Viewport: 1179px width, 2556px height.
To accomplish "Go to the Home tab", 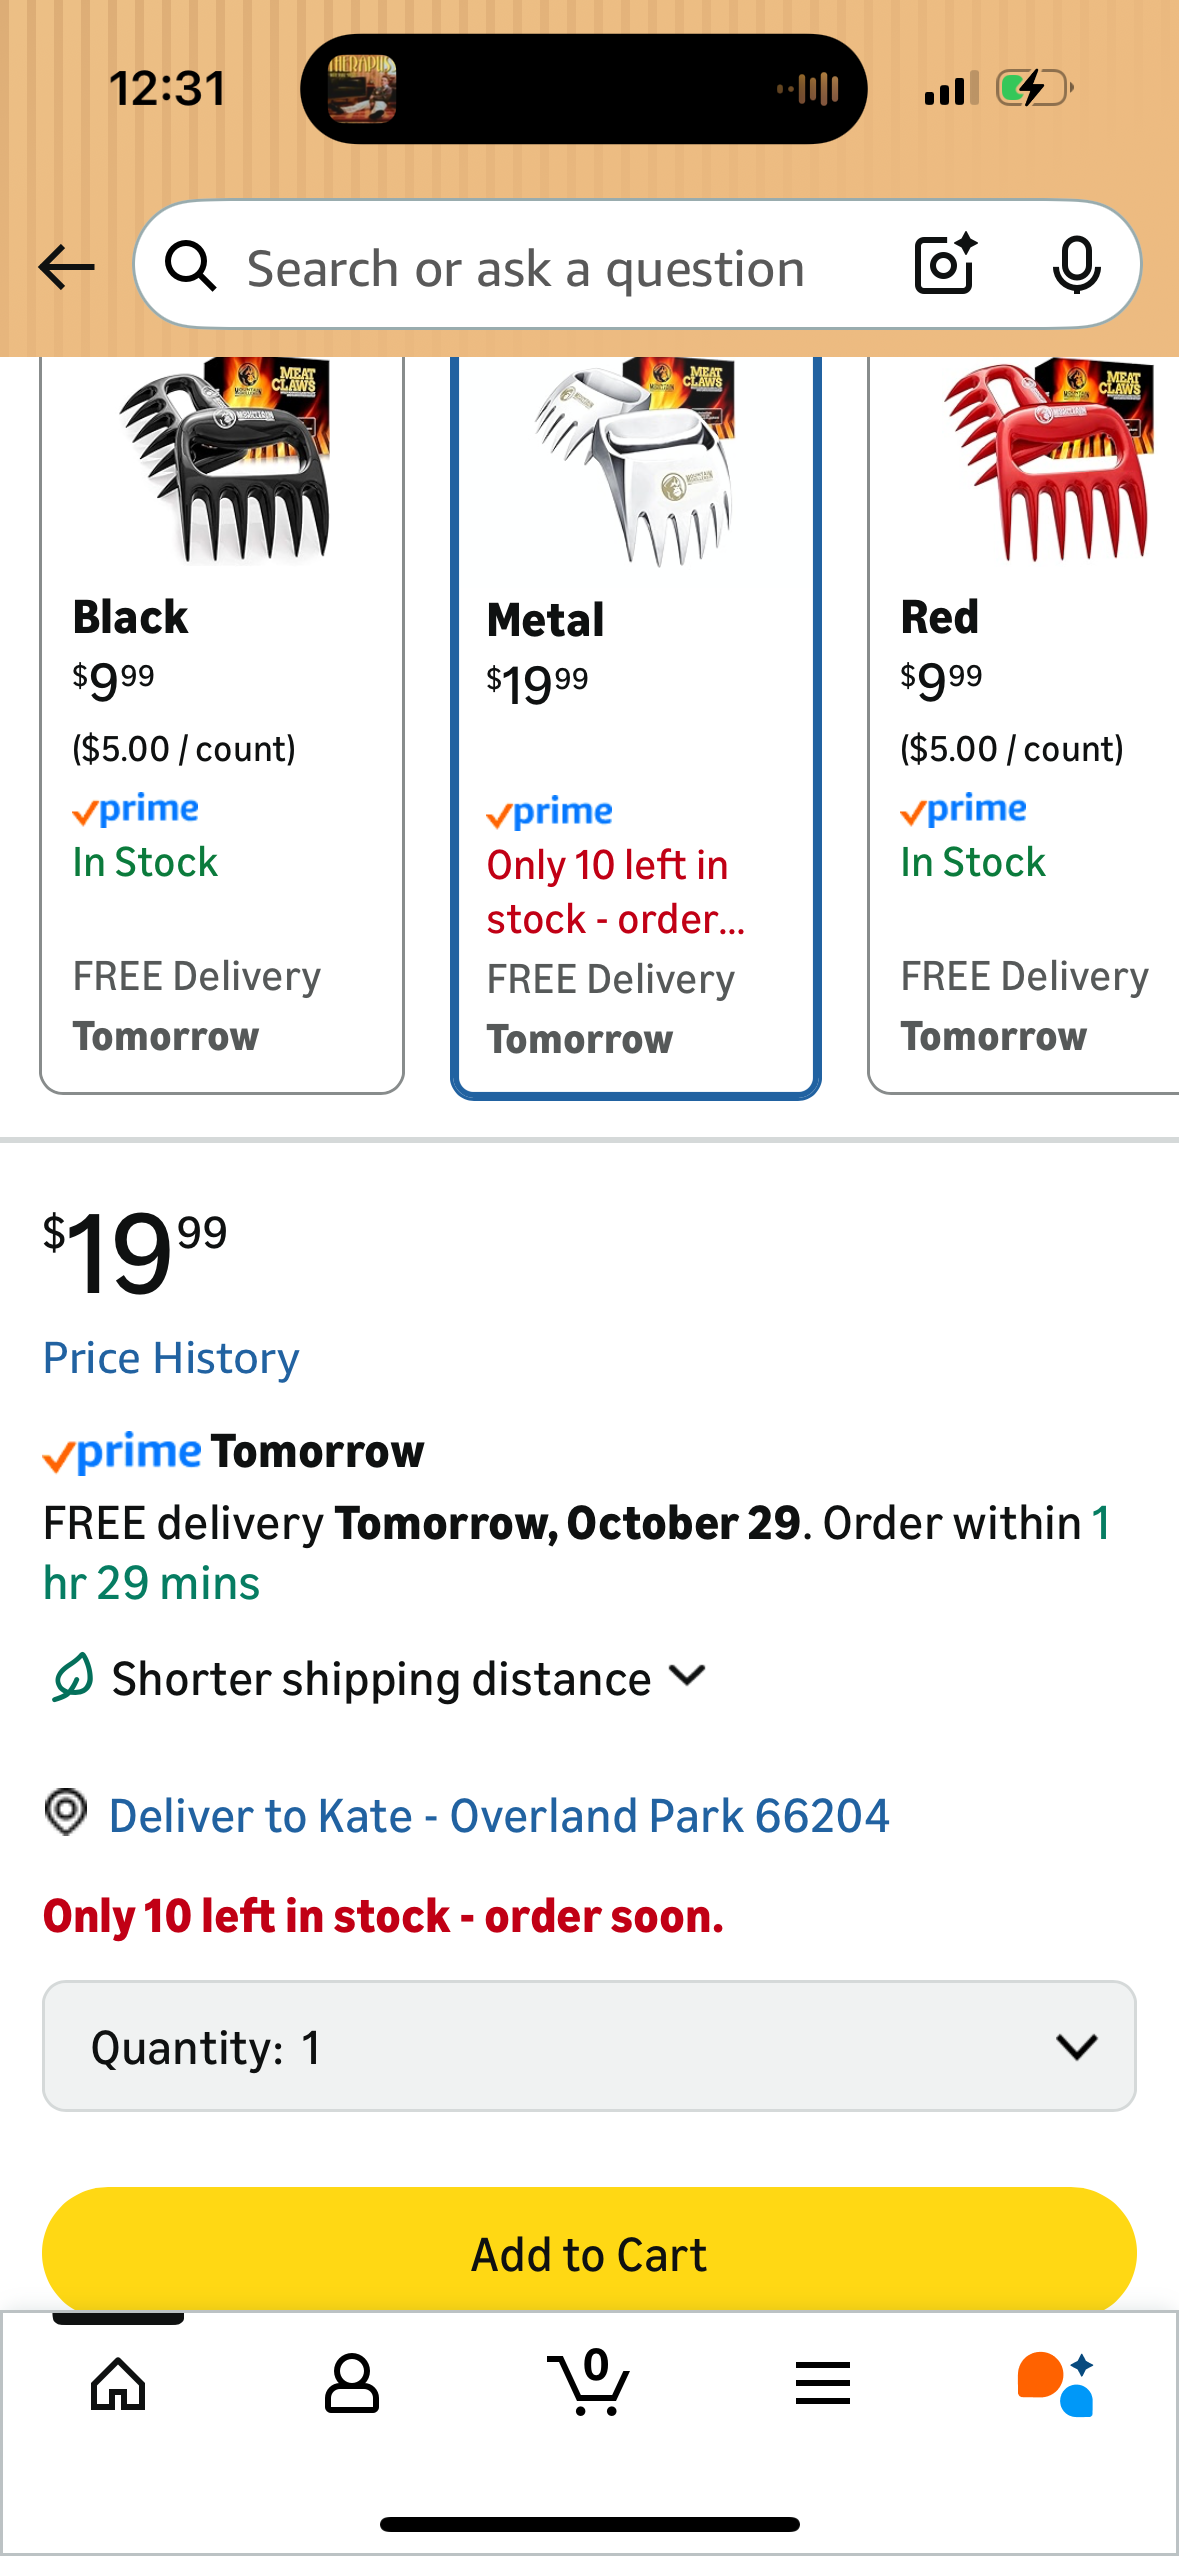I will [118, 2384].
